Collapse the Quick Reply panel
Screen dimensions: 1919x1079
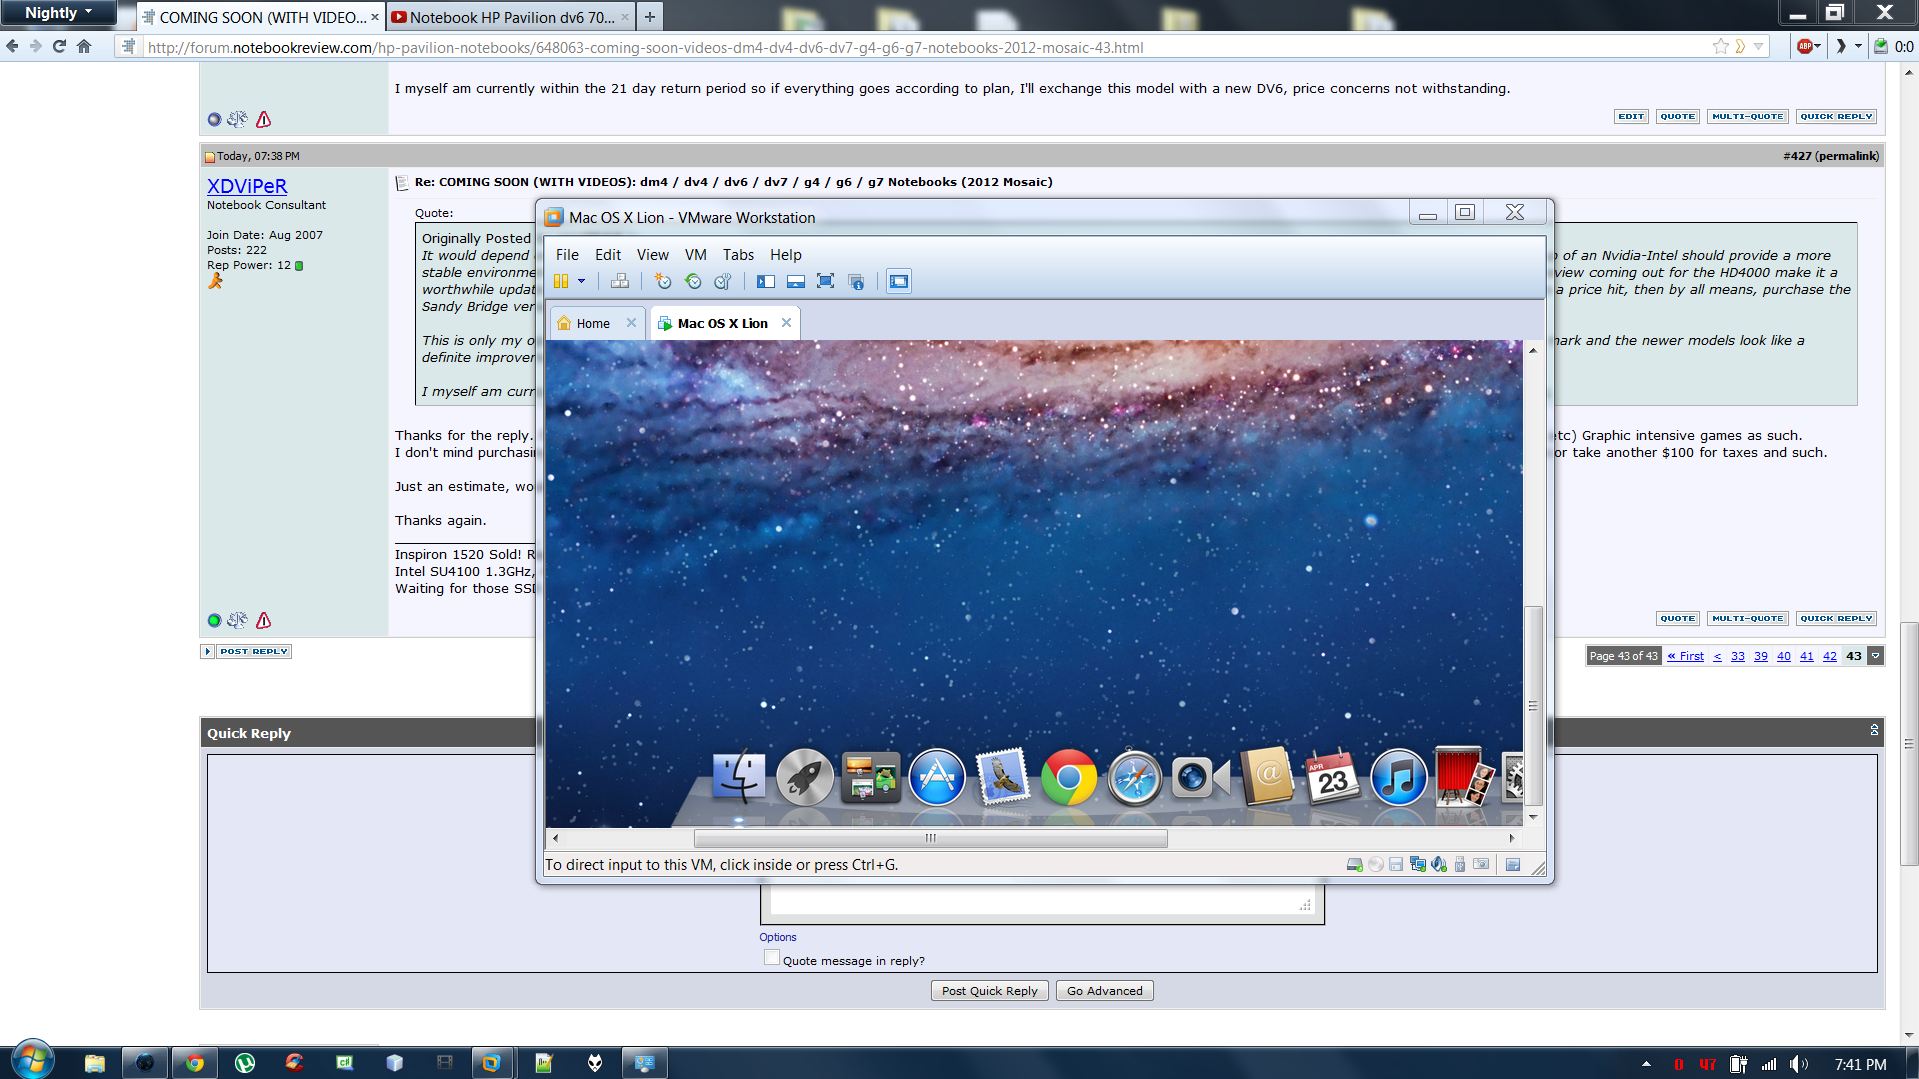pyautogui.click(x=1874, y=730)
